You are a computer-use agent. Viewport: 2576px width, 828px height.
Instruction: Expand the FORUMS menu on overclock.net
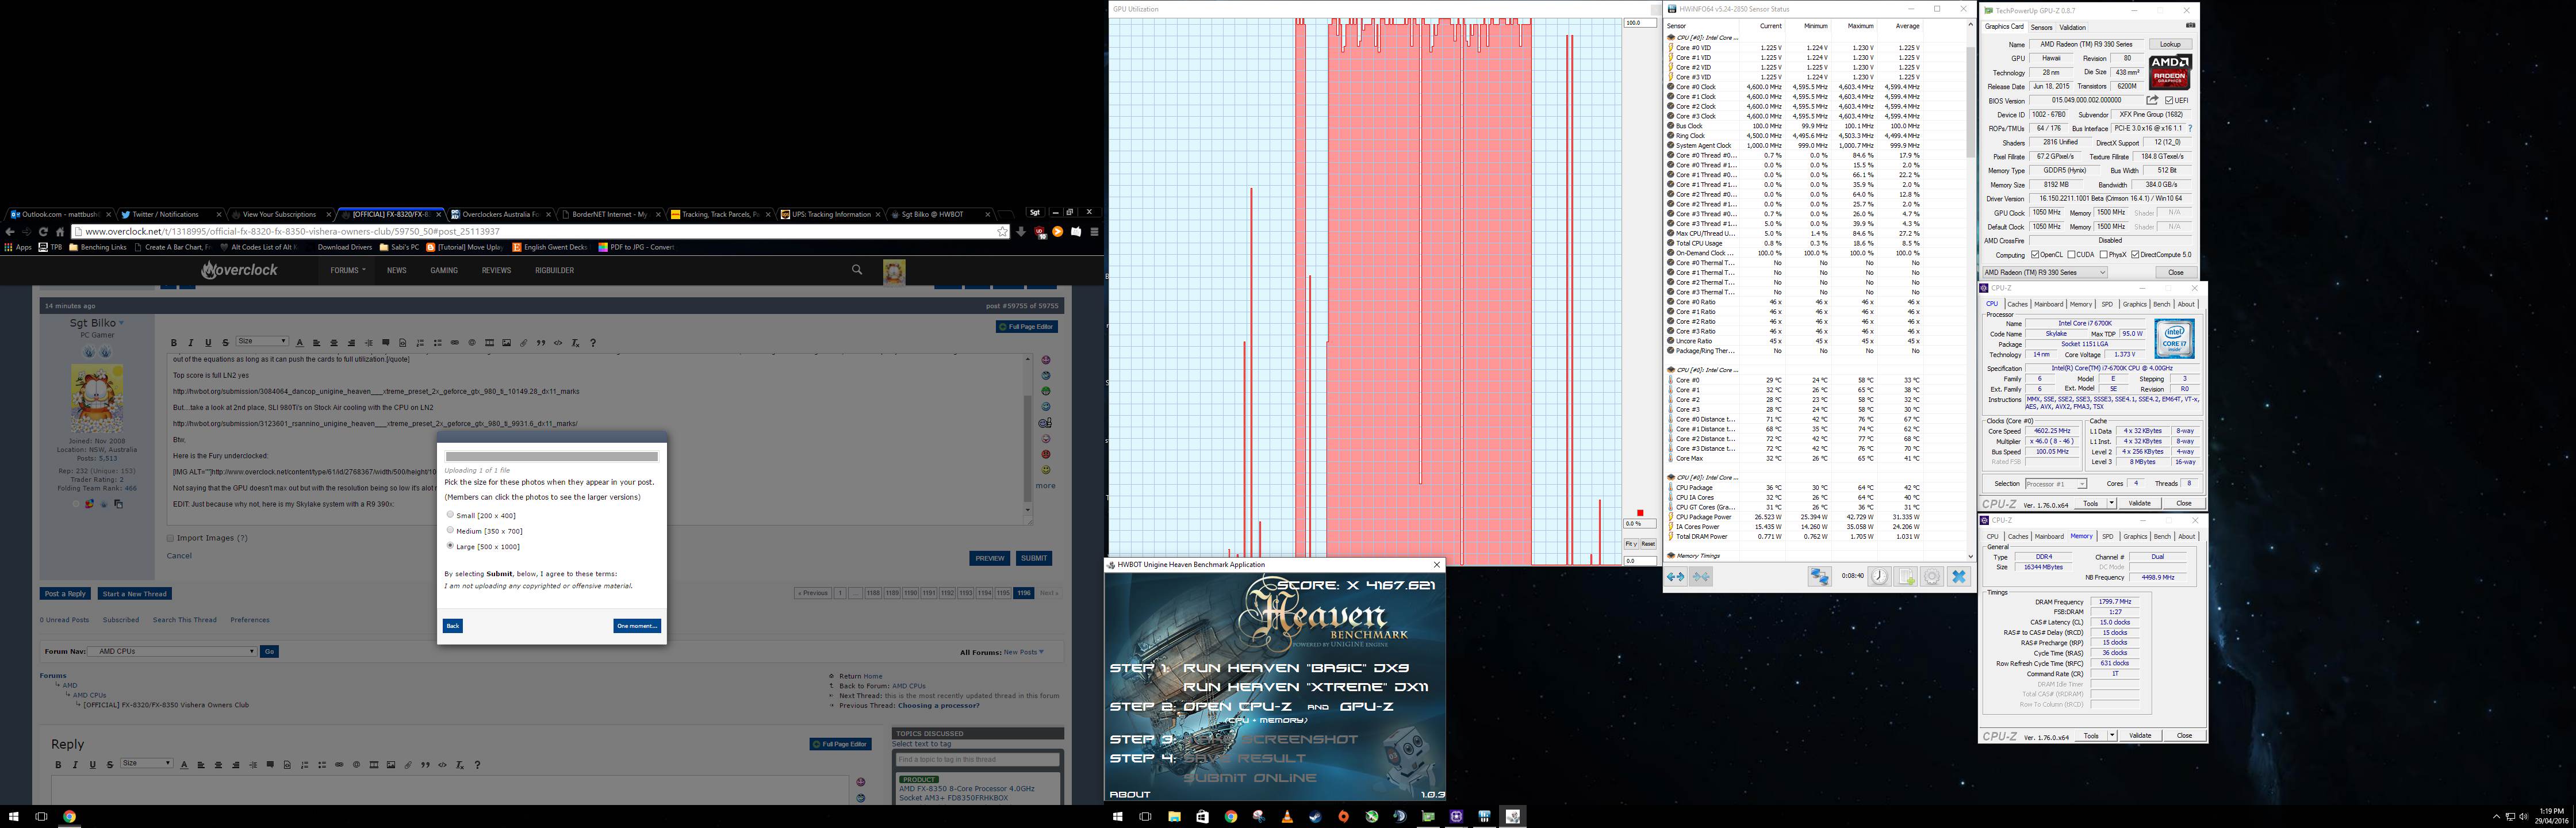(348, 270)
